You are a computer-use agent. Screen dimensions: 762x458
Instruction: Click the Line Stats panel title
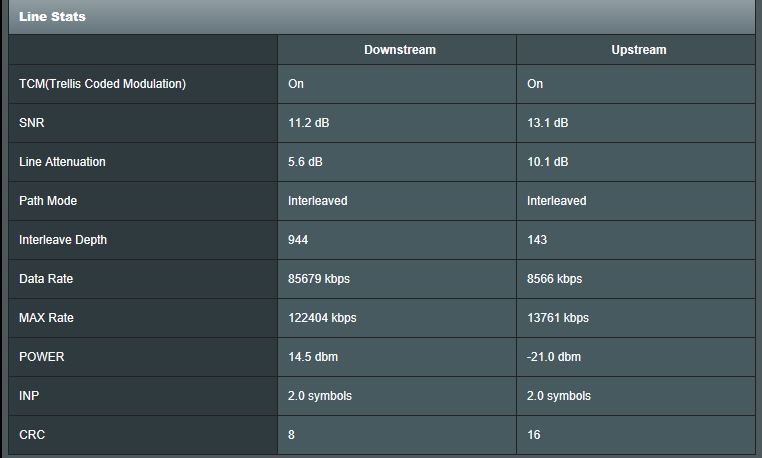52,16
